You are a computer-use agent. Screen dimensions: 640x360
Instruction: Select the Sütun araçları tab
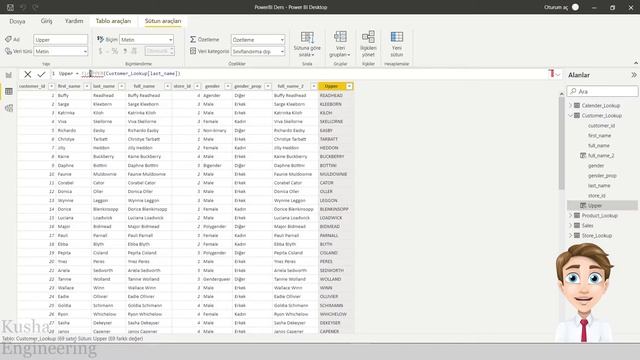[163, 21]
